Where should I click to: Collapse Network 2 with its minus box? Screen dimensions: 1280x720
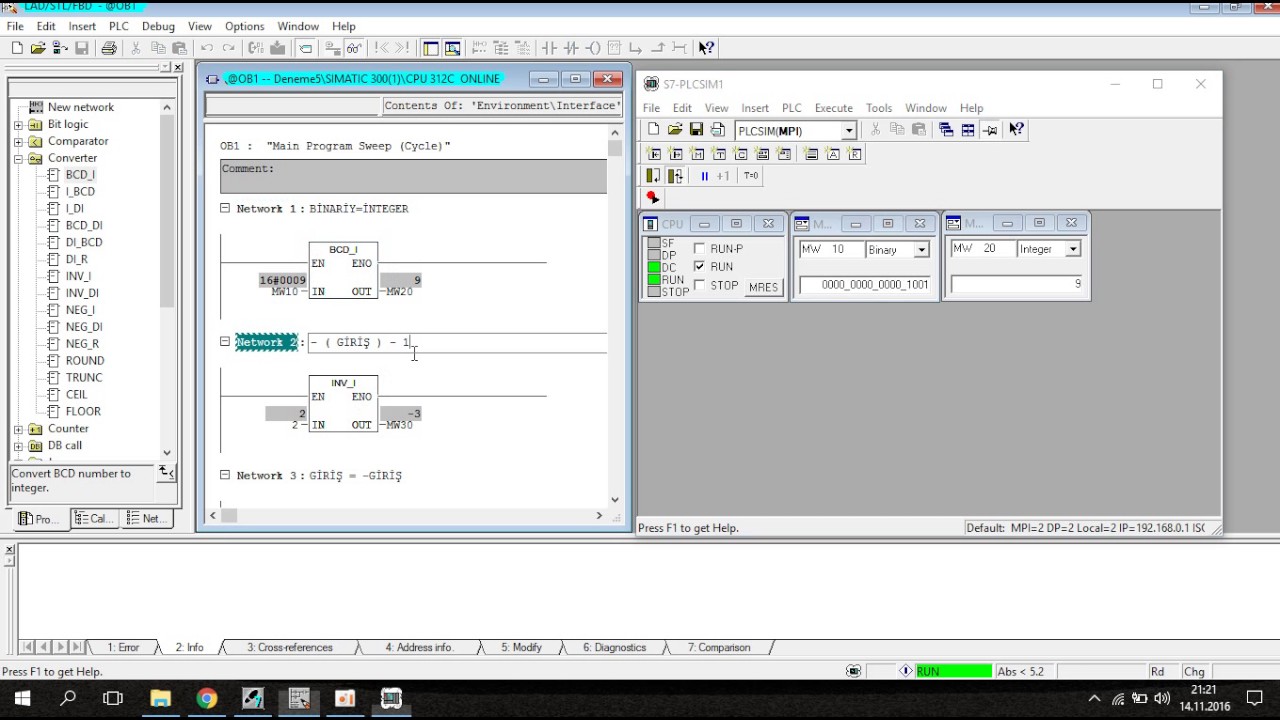click(x=225, y=341)
